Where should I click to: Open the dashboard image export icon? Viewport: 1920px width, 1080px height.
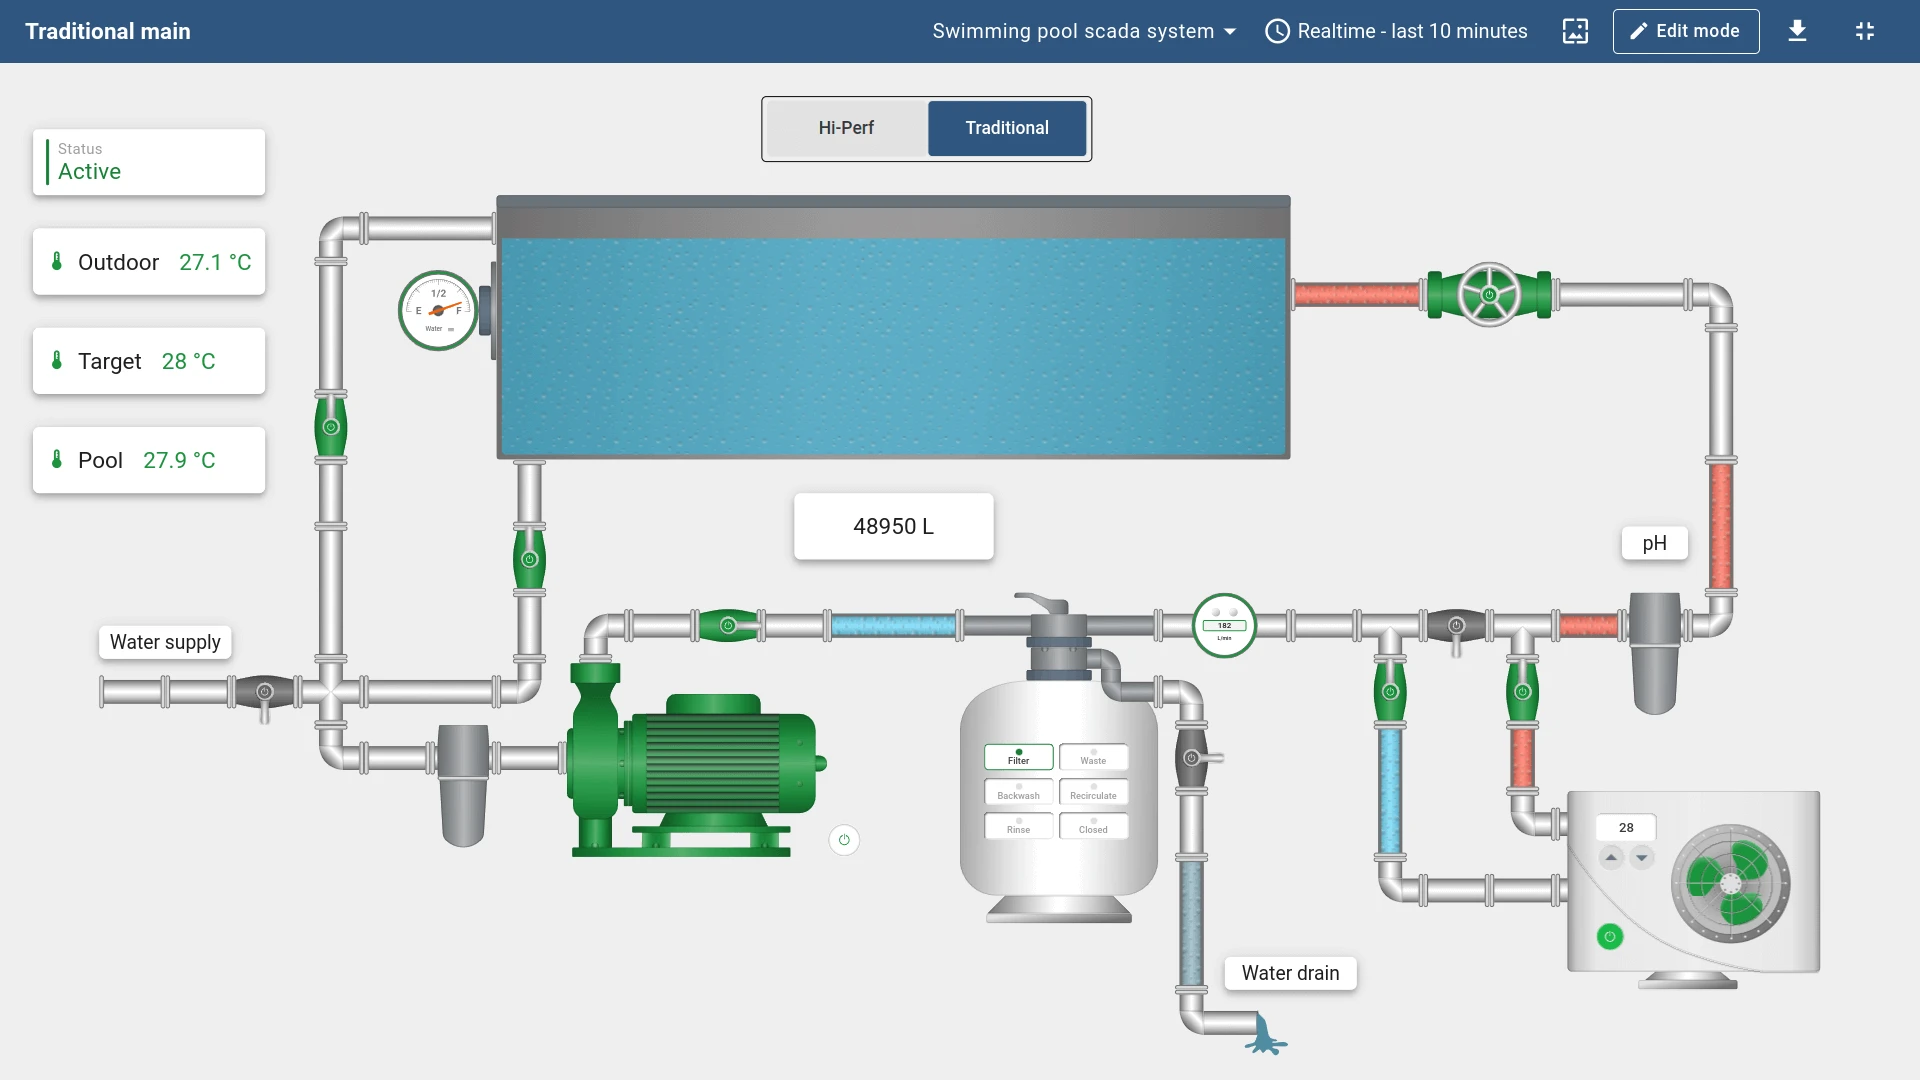1575,31
